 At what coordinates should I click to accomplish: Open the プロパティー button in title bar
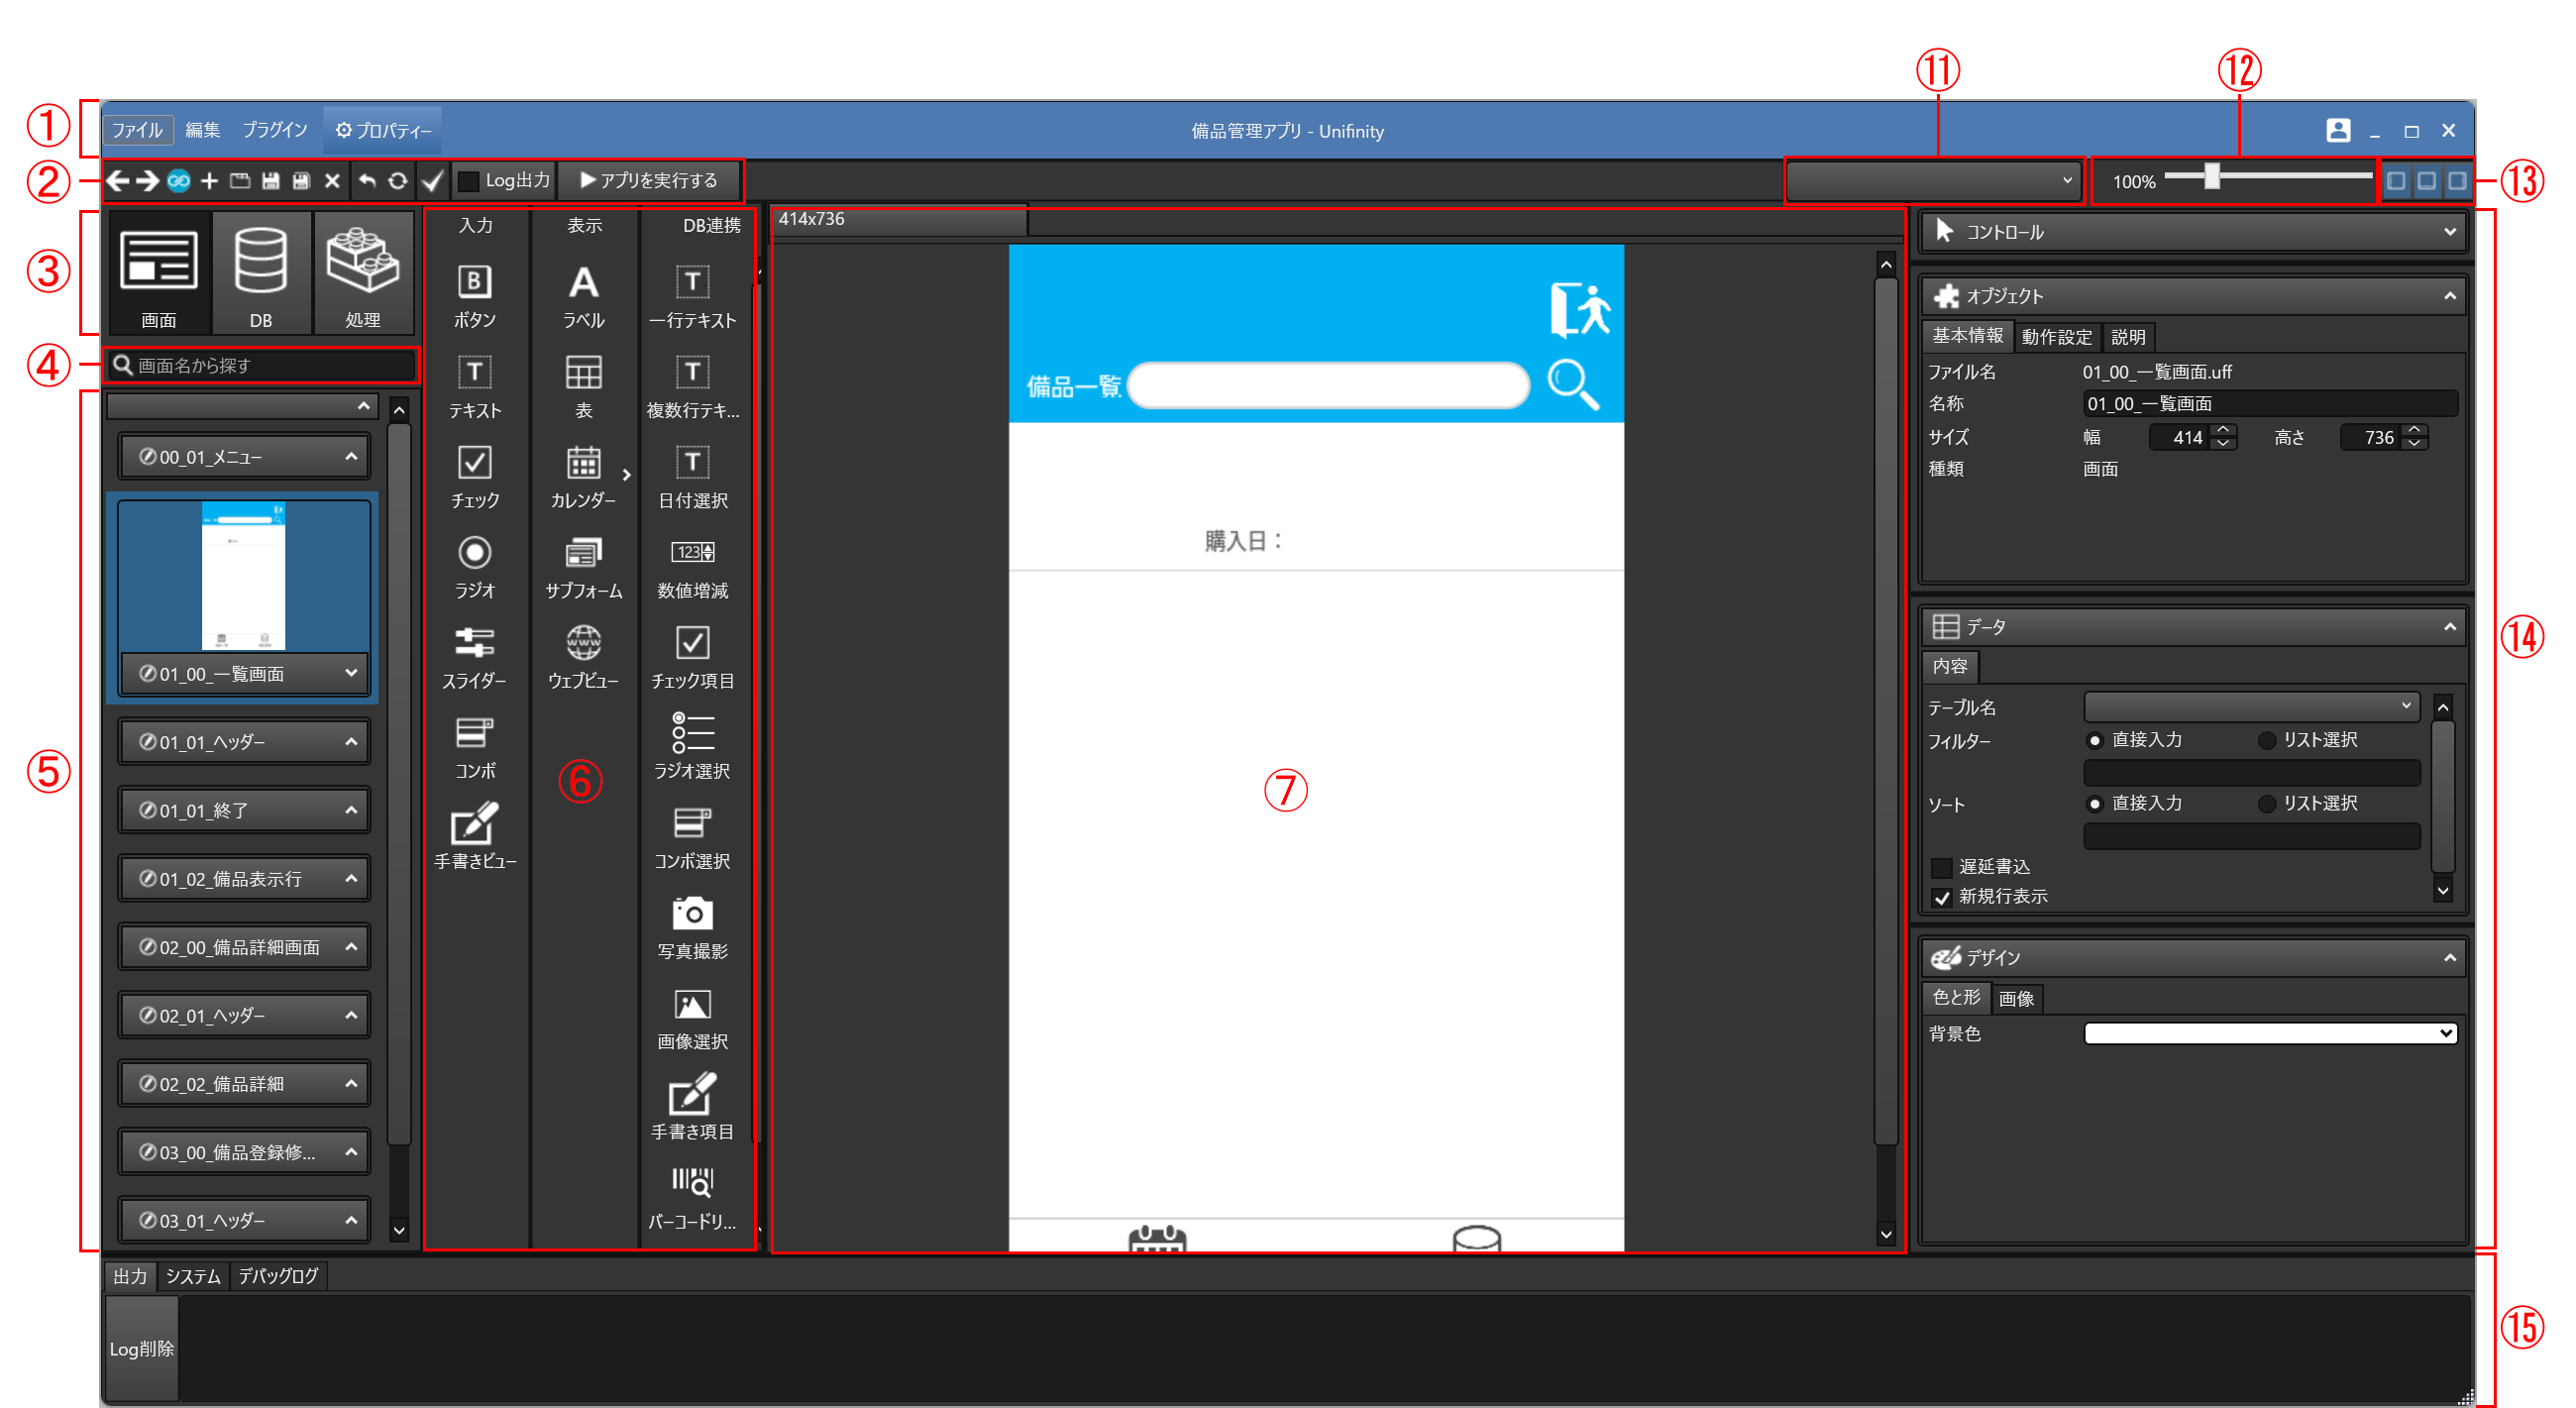pos(383,130)
